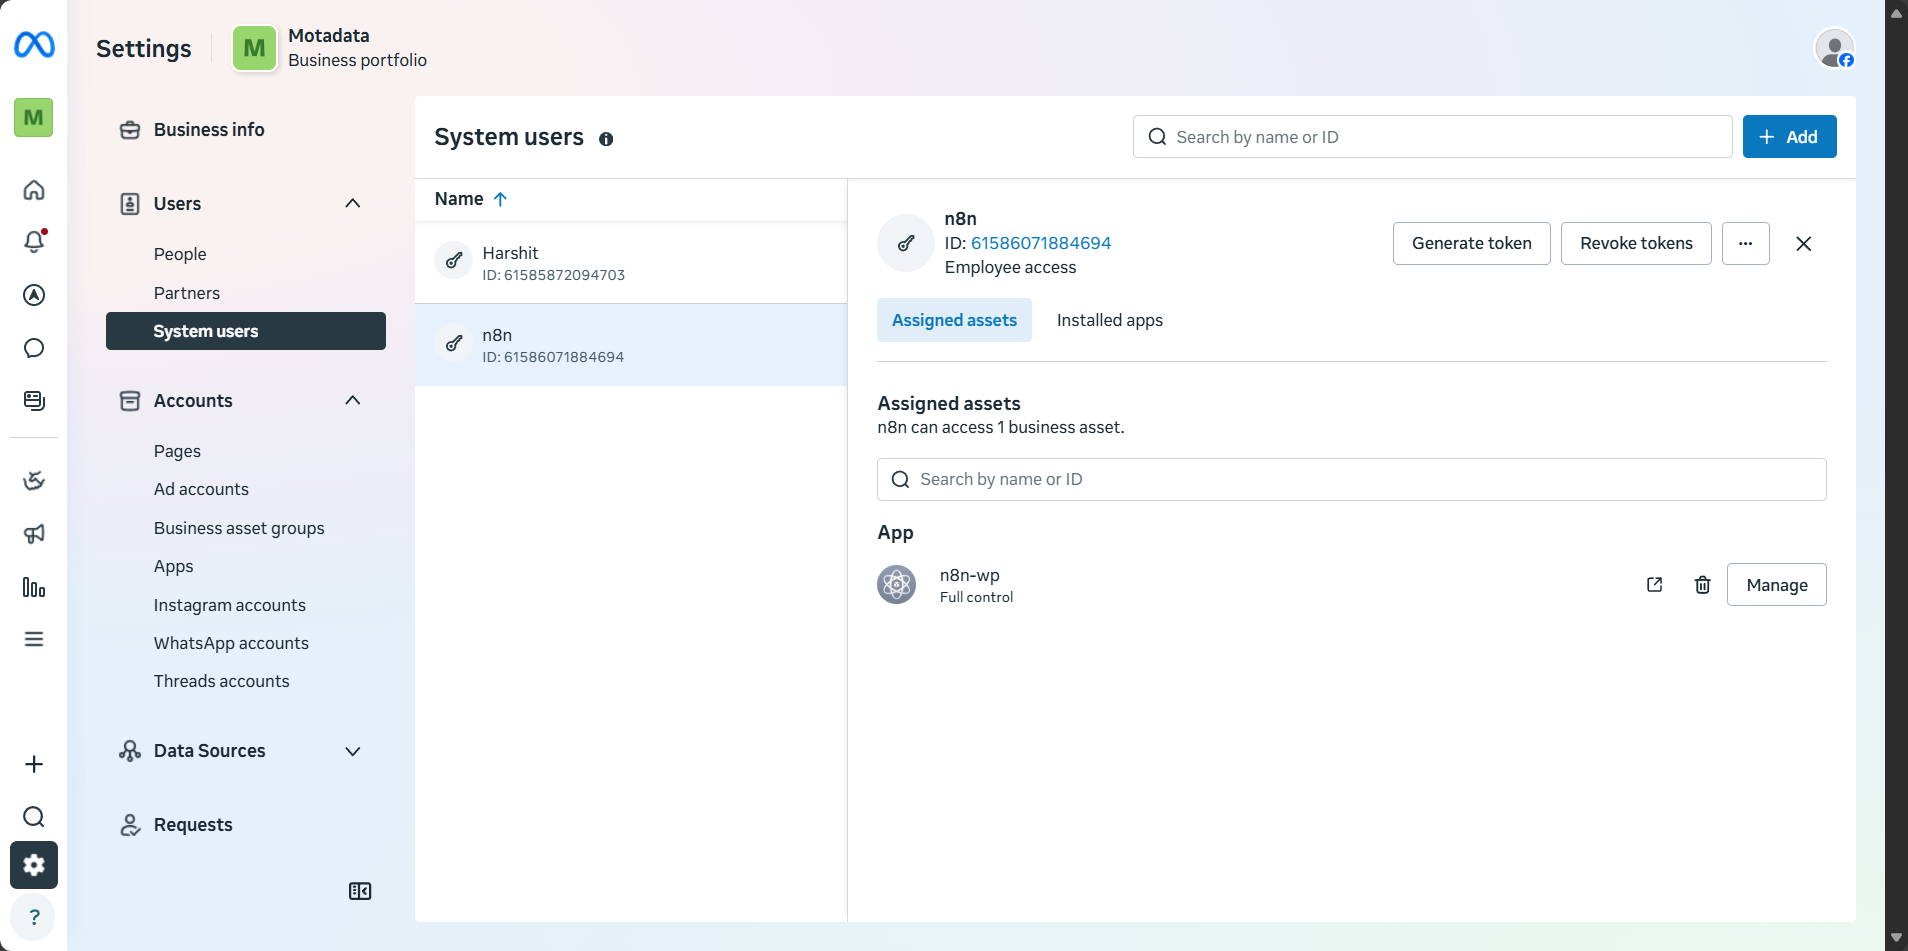Click Generate token button
Image resolution: width=1908 pixels, height=951 pixels.
click(1472, 244)
